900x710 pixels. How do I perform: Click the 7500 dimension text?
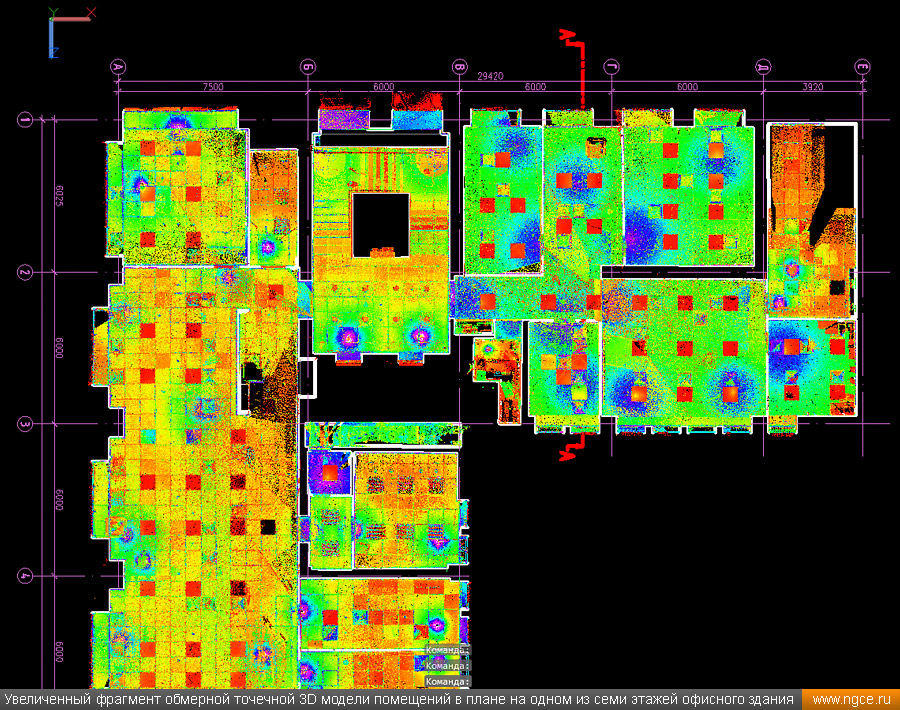point(212,87)
